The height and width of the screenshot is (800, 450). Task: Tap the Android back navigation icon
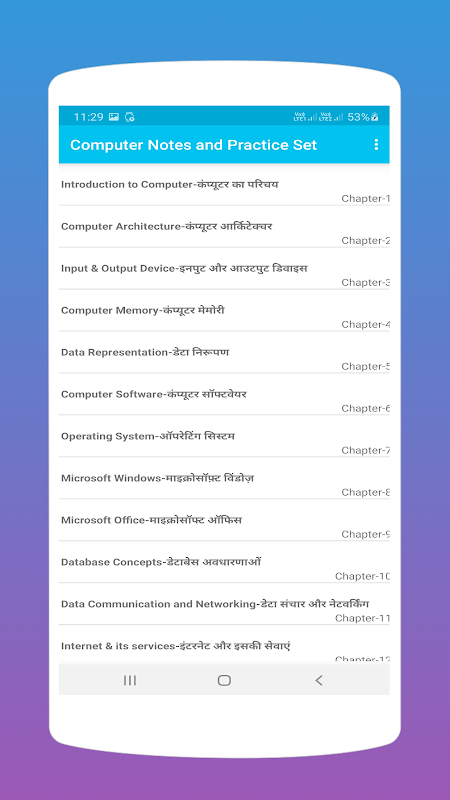tap(319, 680)
